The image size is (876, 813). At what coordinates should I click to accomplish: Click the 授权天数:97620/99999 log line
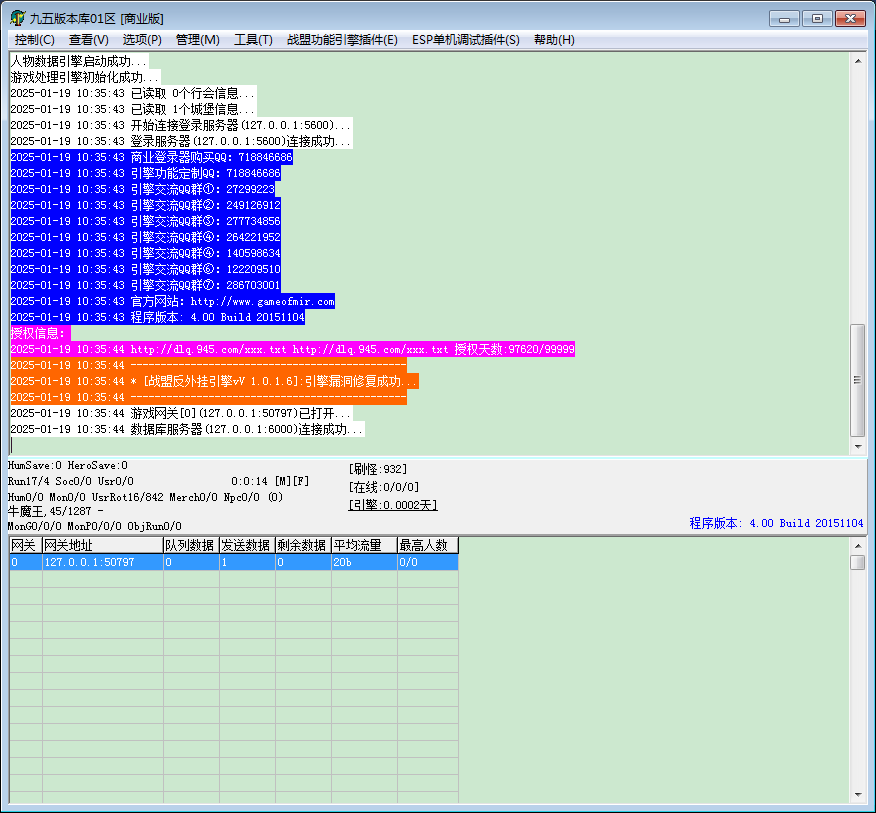(x=293, y=350)
